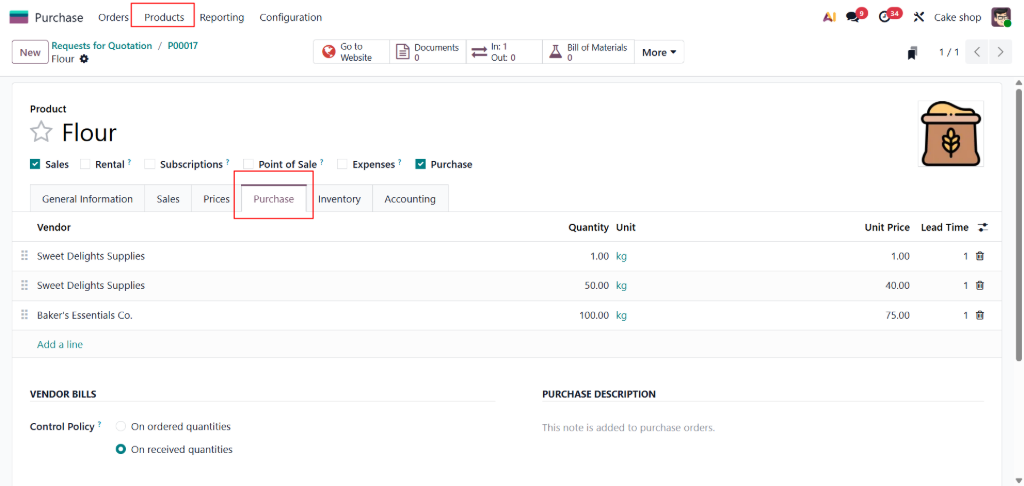
Task: Open the messages chat icon
Action: tap(852, 17)
